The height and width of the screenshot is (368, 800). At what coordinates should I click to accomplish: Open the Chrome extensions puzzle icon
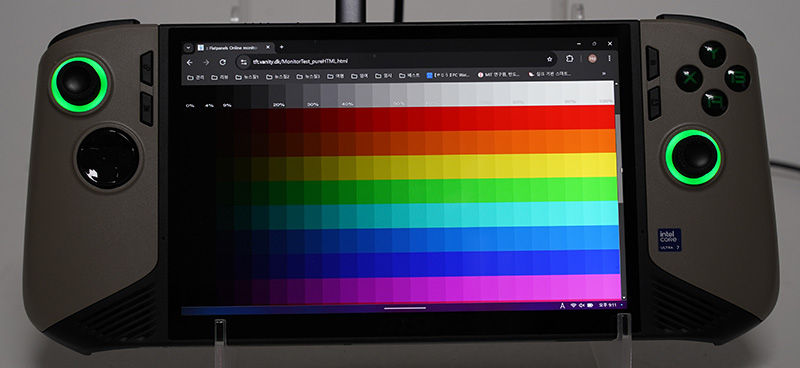(570, 59)
